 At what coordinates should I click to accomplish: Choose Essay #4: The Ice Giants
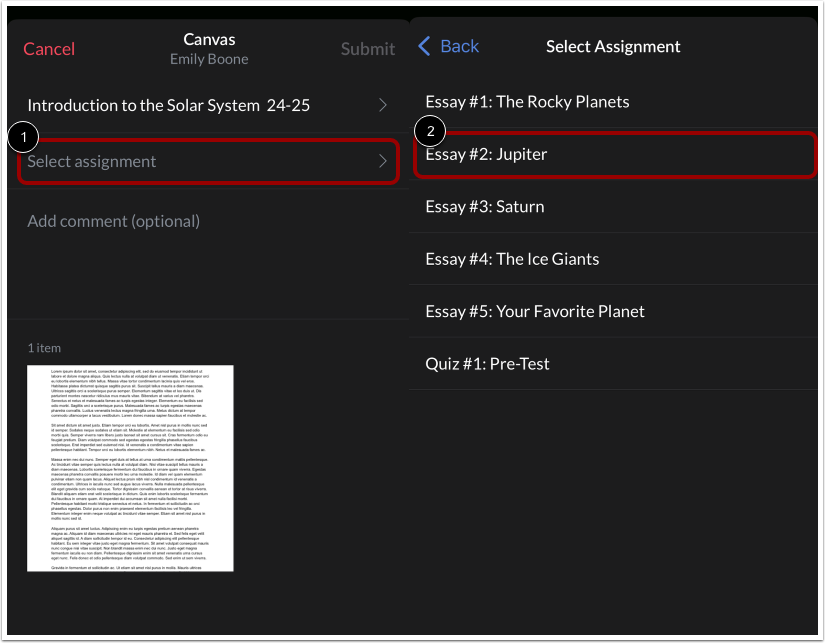[512, 258]
